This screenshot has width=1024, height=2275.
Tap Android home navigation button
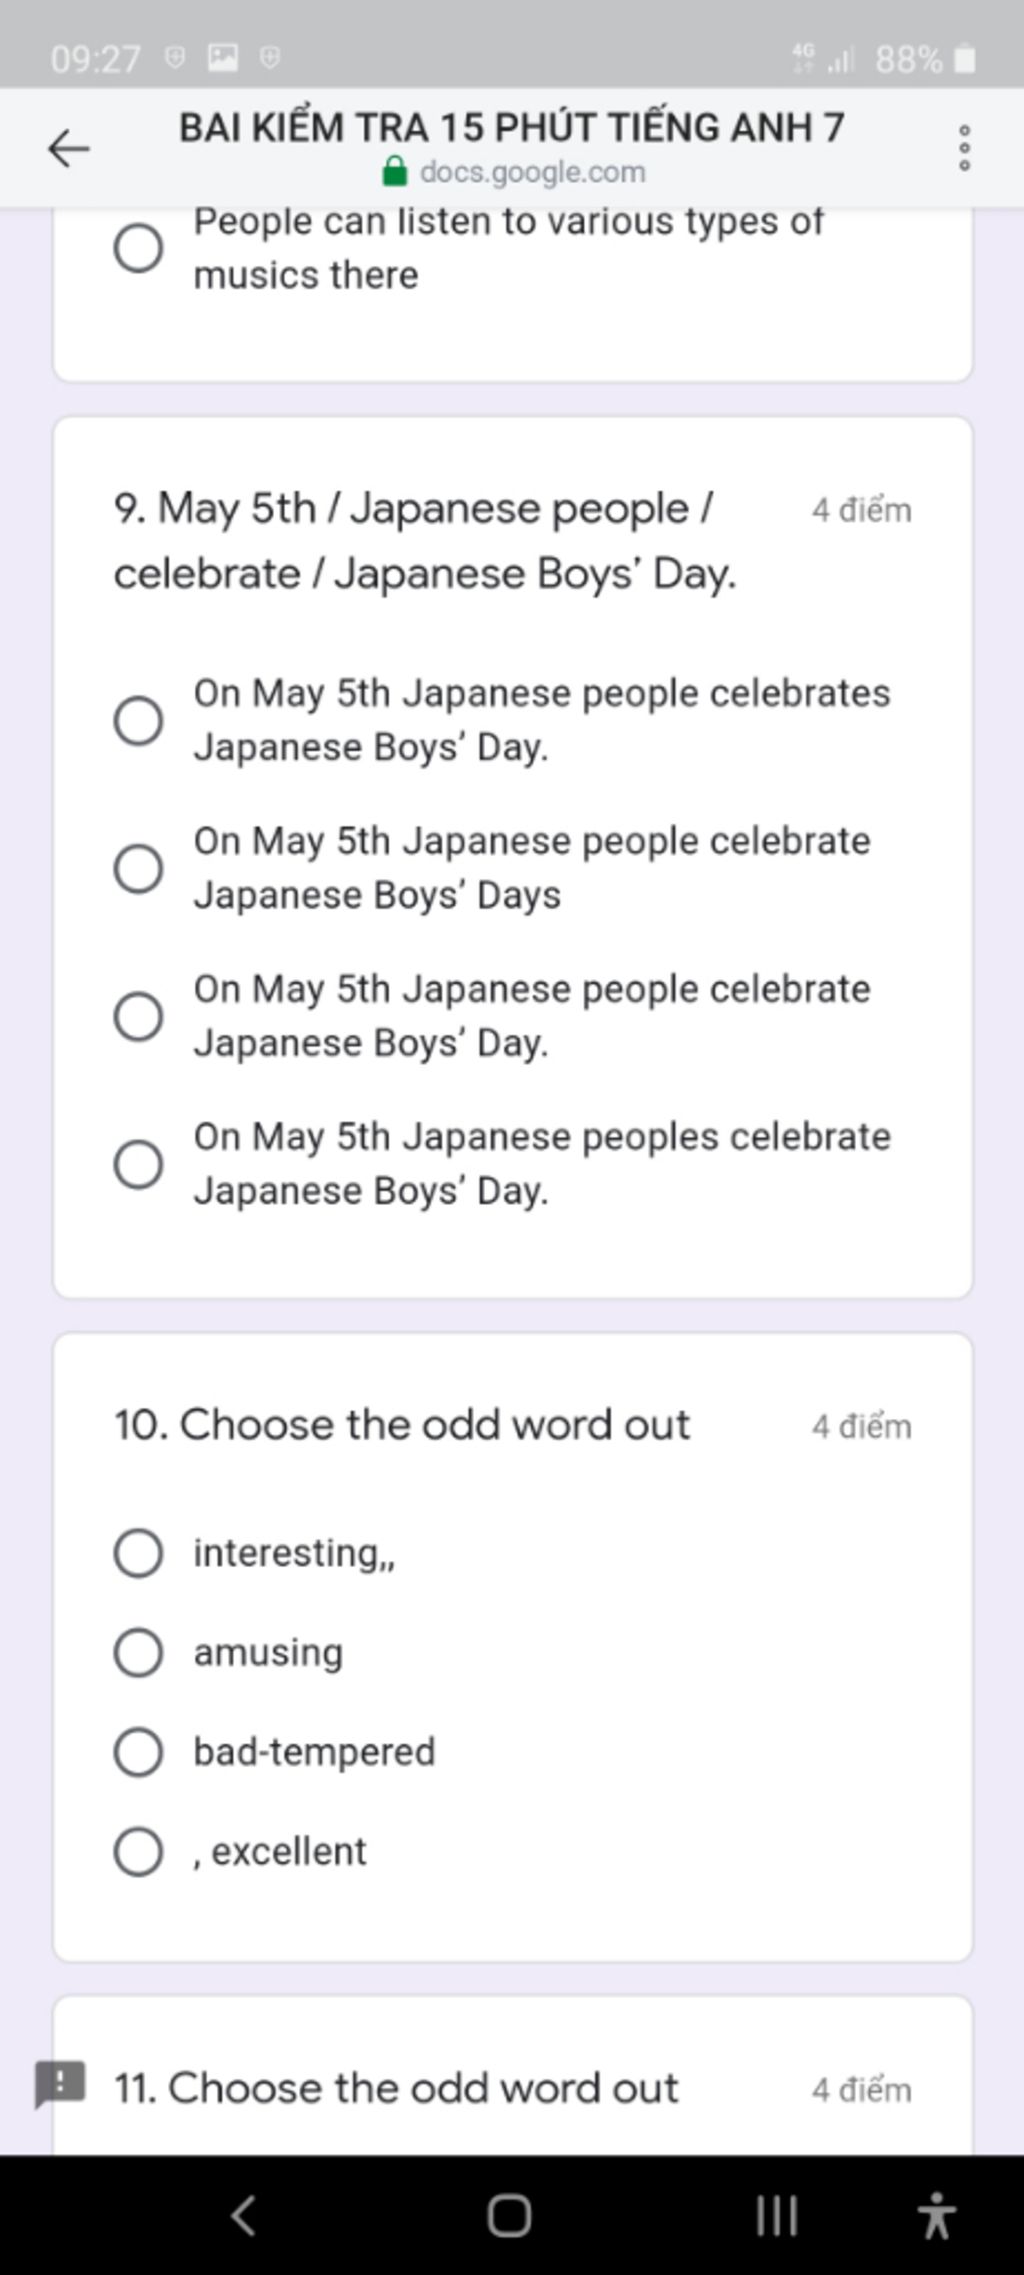tap(509, 2215)
